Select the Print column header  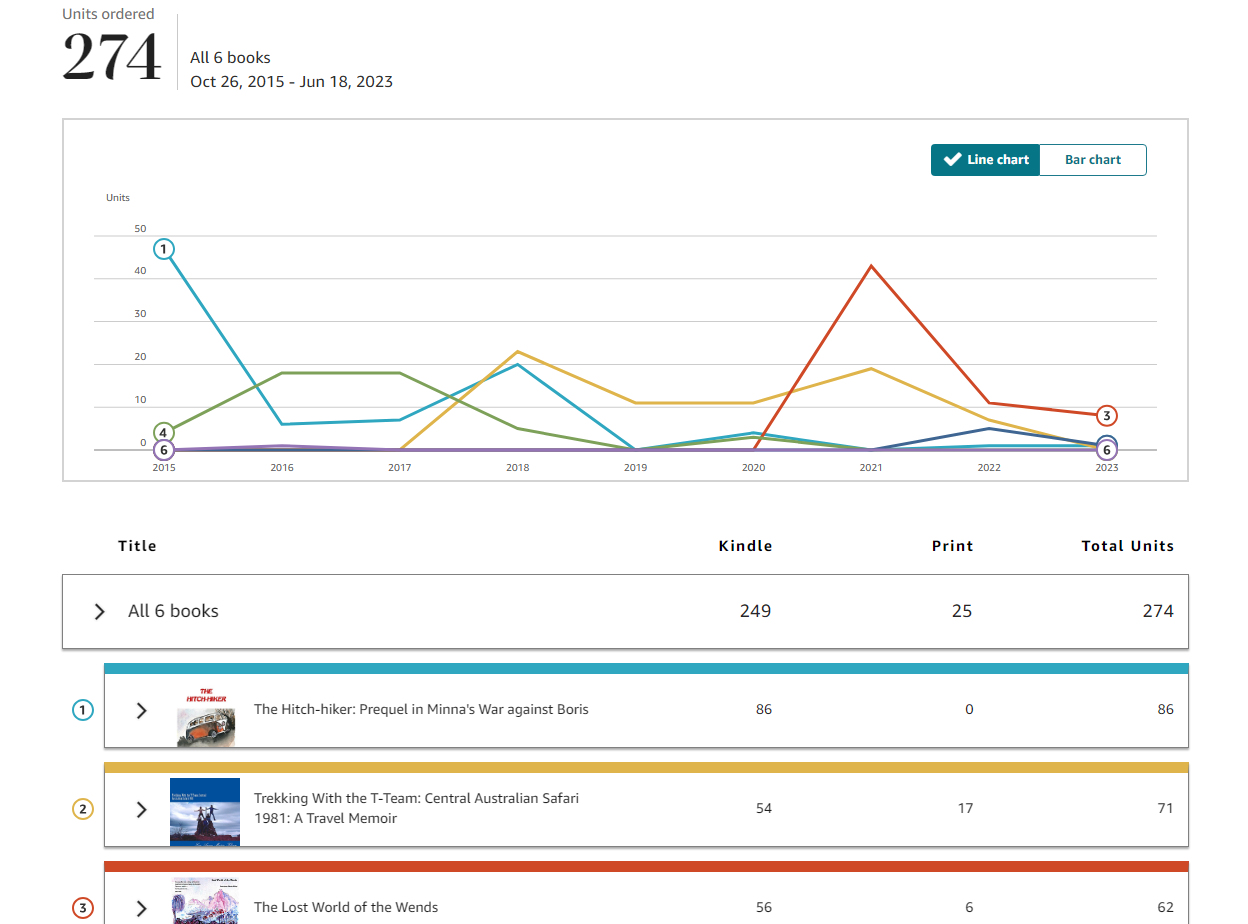pyautogui.click(x=951, y=545)
